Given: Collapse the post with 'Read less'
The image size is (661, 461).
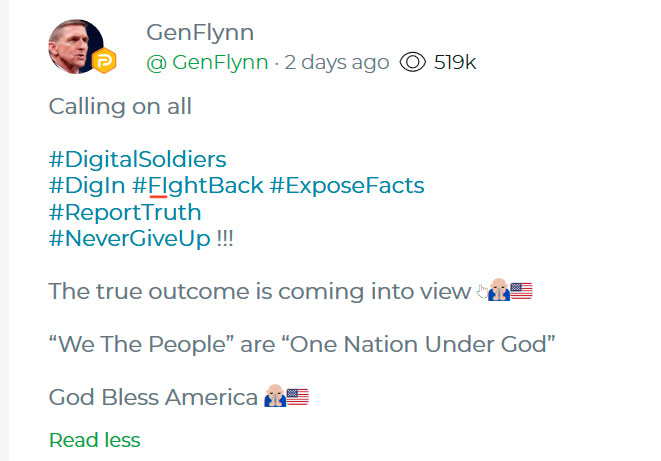Looking at the screenshot, I should pyautogui.click(x=94, y=440).
